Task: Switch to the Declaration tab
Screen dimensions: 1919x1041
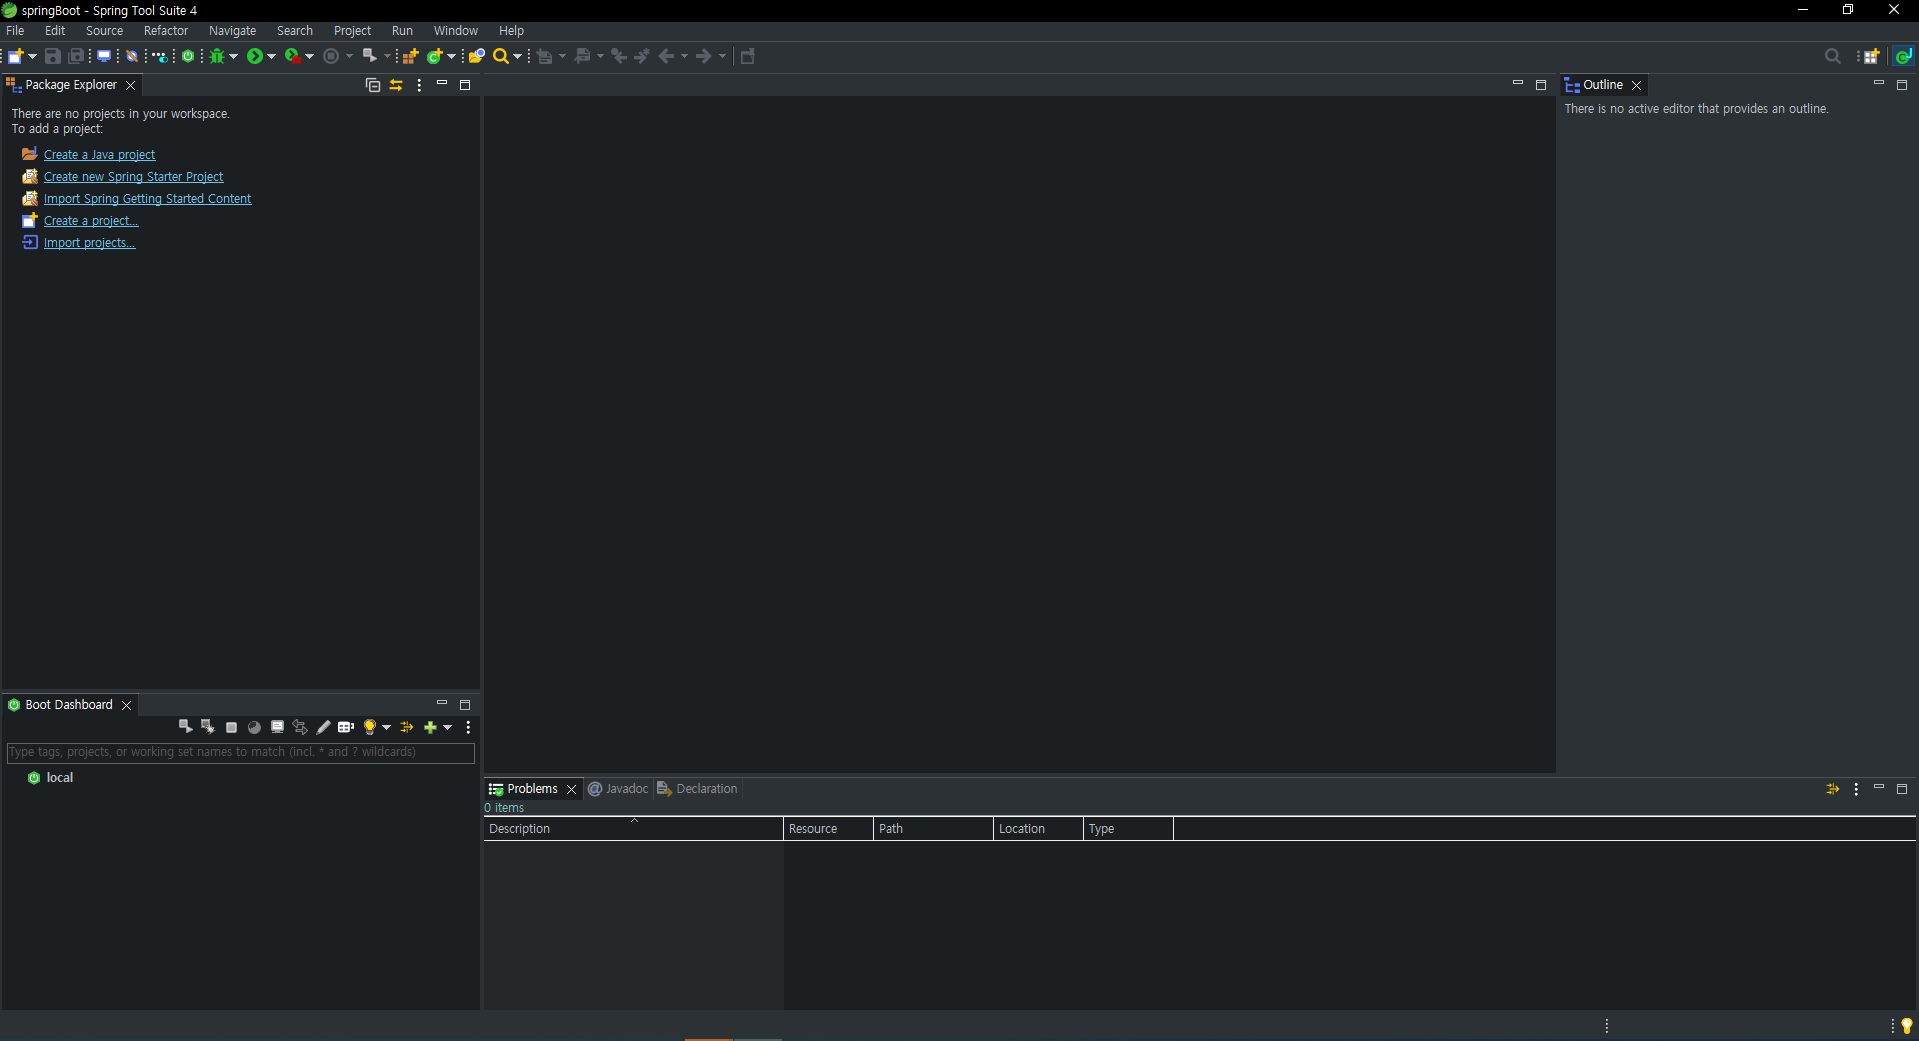Action: (x=697, y=789)
